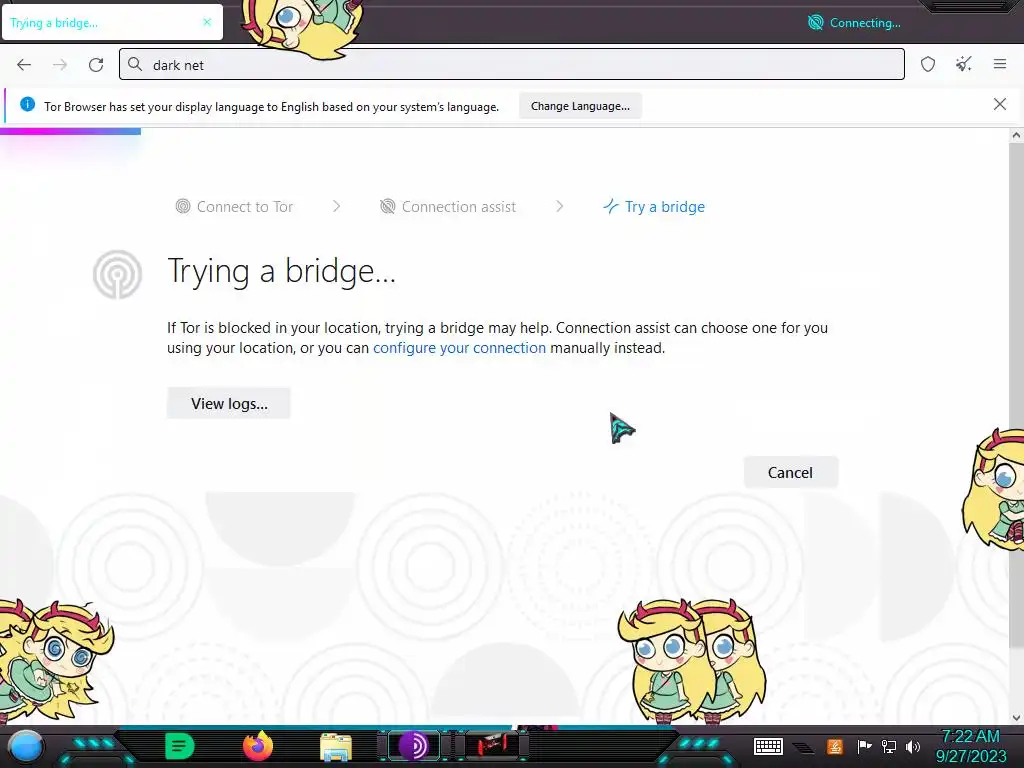Dismiss the language notification bar

point(1000,104)
